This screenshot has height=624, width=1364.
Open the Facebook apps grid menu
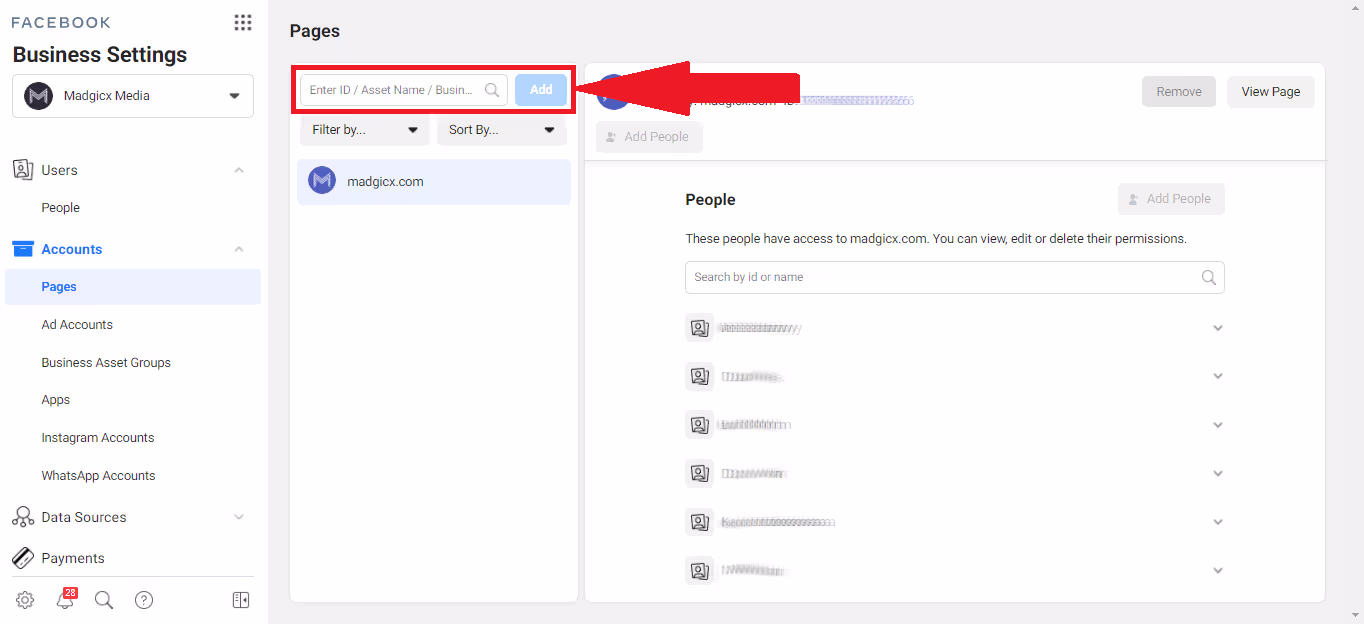pyautogui.click(x=242, y=22)
